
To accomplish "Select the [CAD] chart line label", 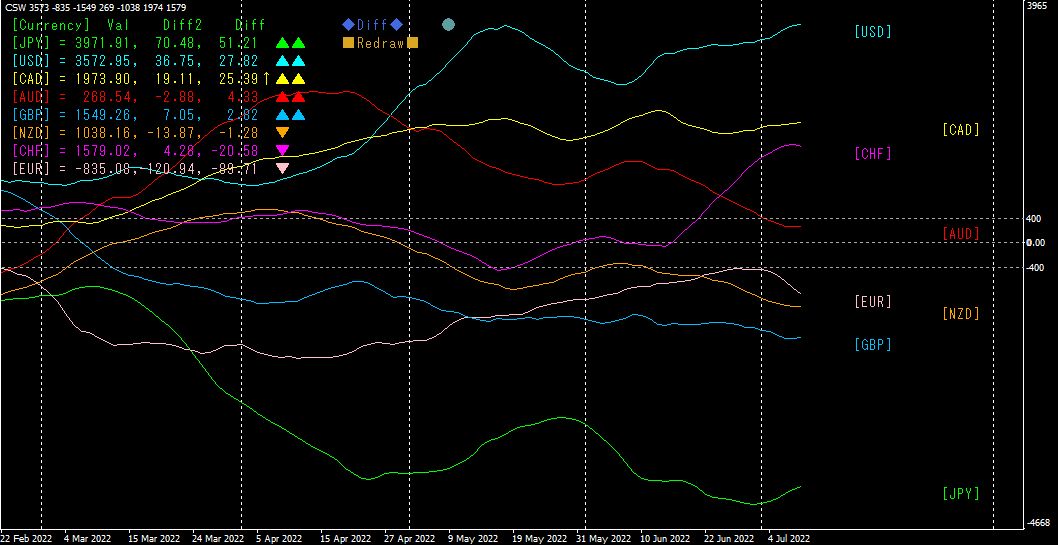I will coord(960,130).
